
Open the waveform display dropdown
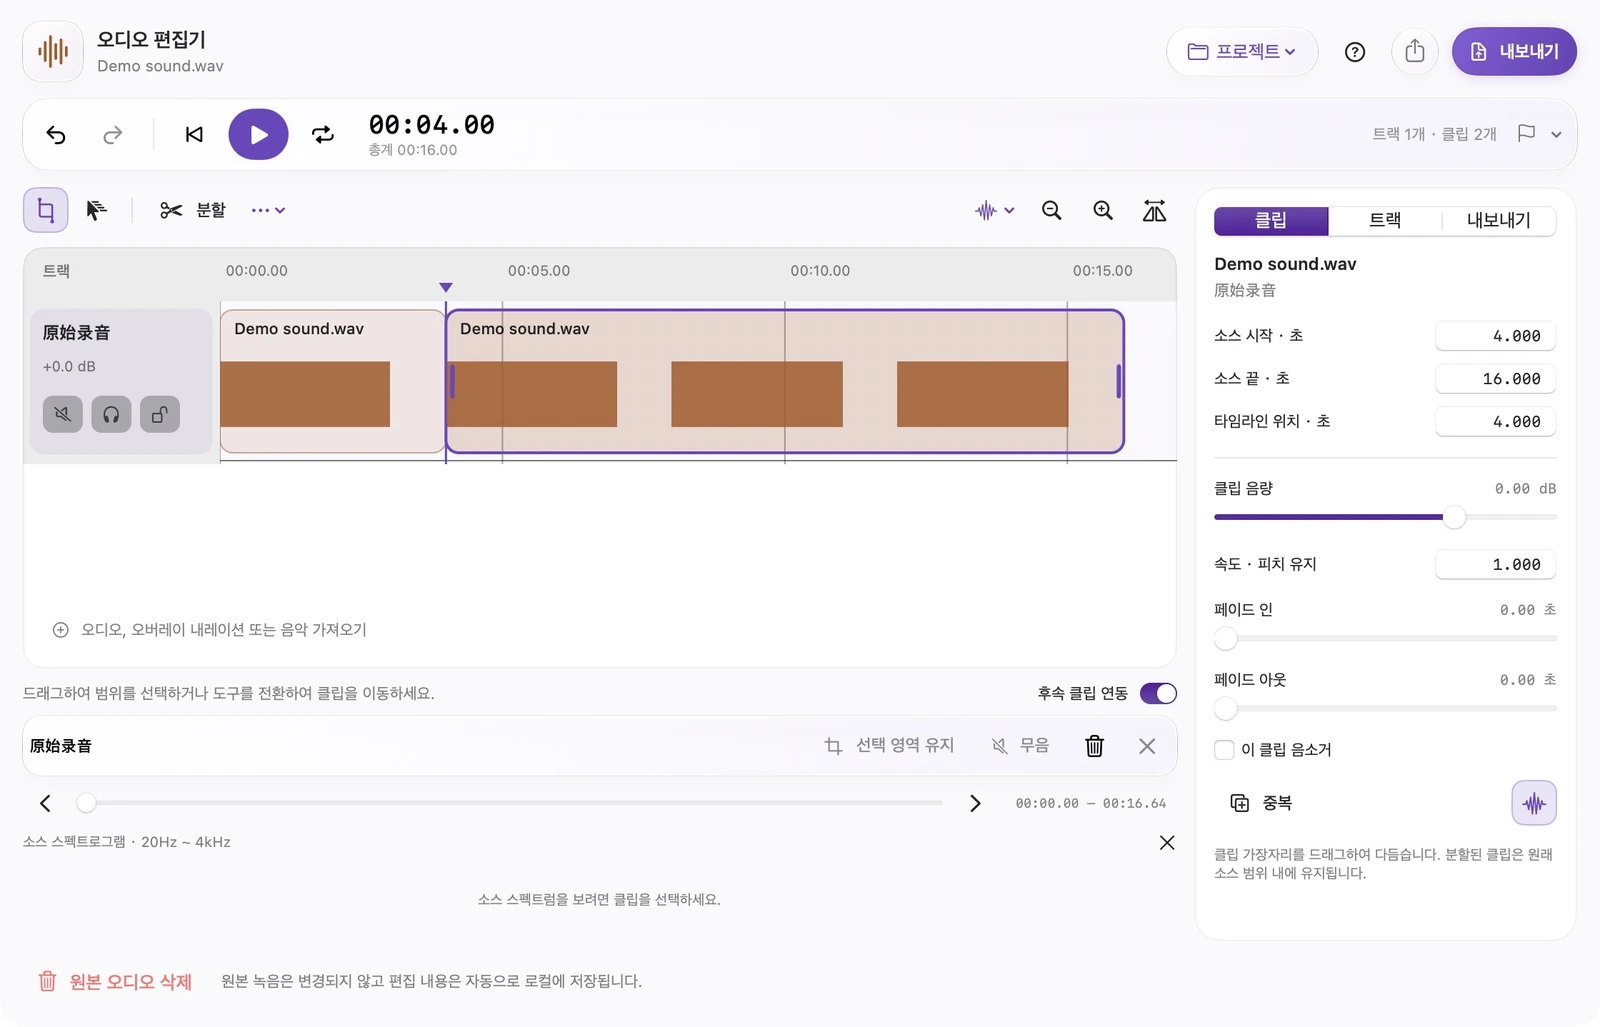point(995,210)
